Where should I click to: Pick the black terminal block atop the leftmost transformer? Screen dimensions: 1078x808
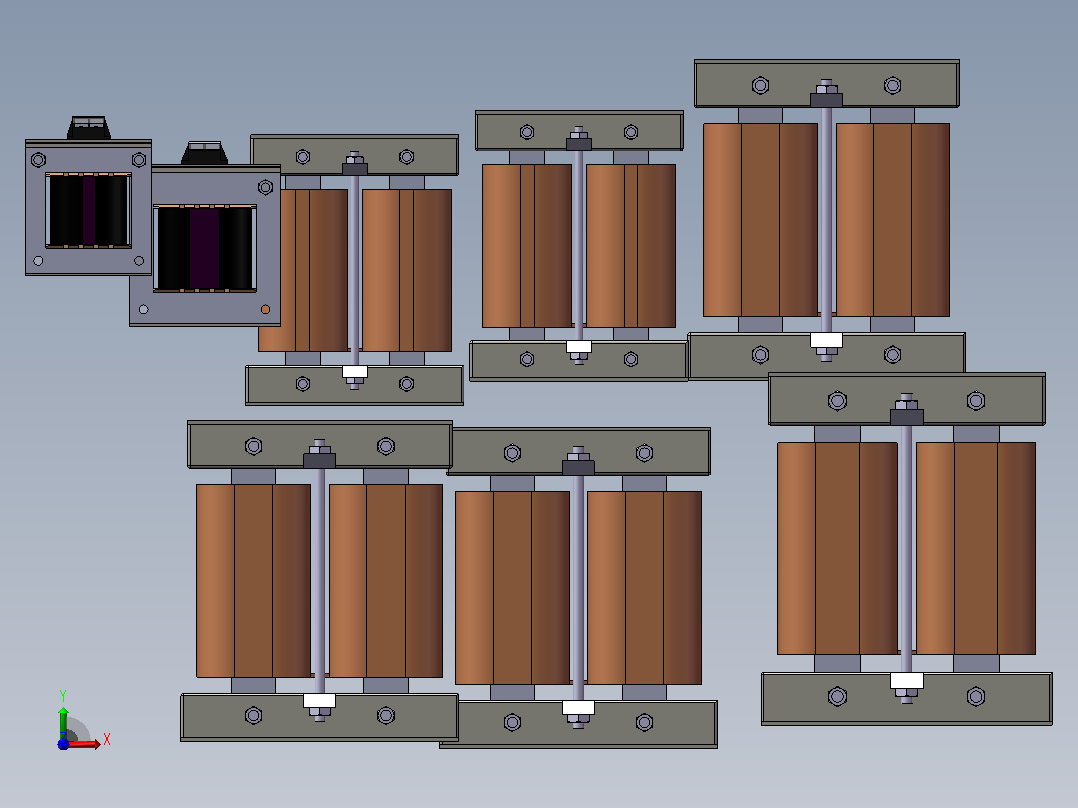pyautogui.click(x=89, y=128)
